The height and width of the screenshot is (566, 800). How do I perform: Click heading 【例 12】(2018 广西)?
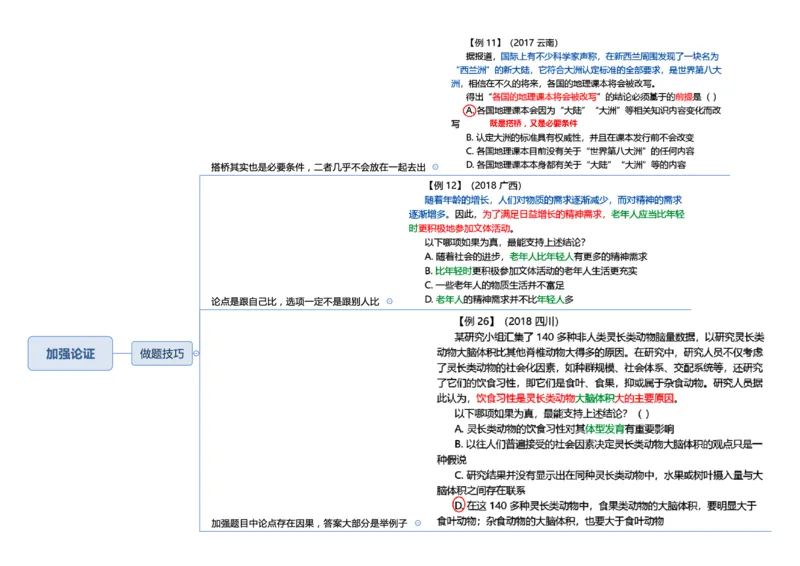point(474,186)
